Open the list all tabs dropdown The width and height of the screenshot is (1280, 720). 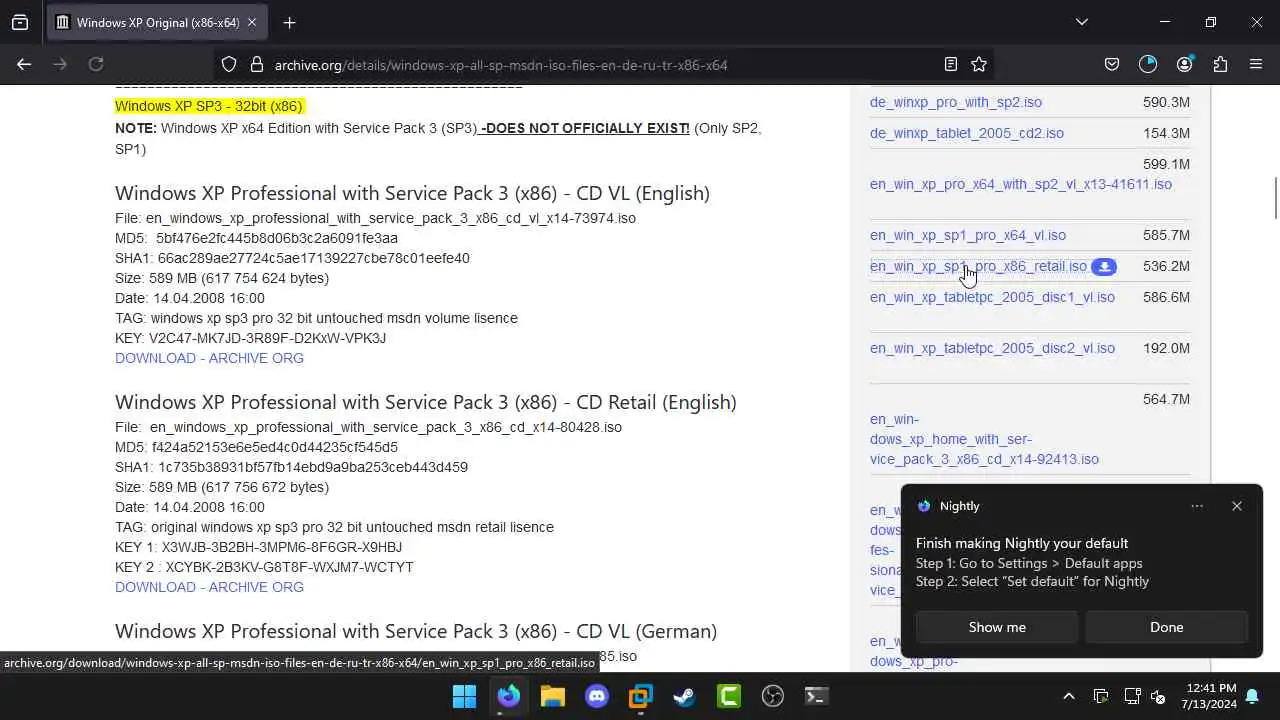[1081, 22]
